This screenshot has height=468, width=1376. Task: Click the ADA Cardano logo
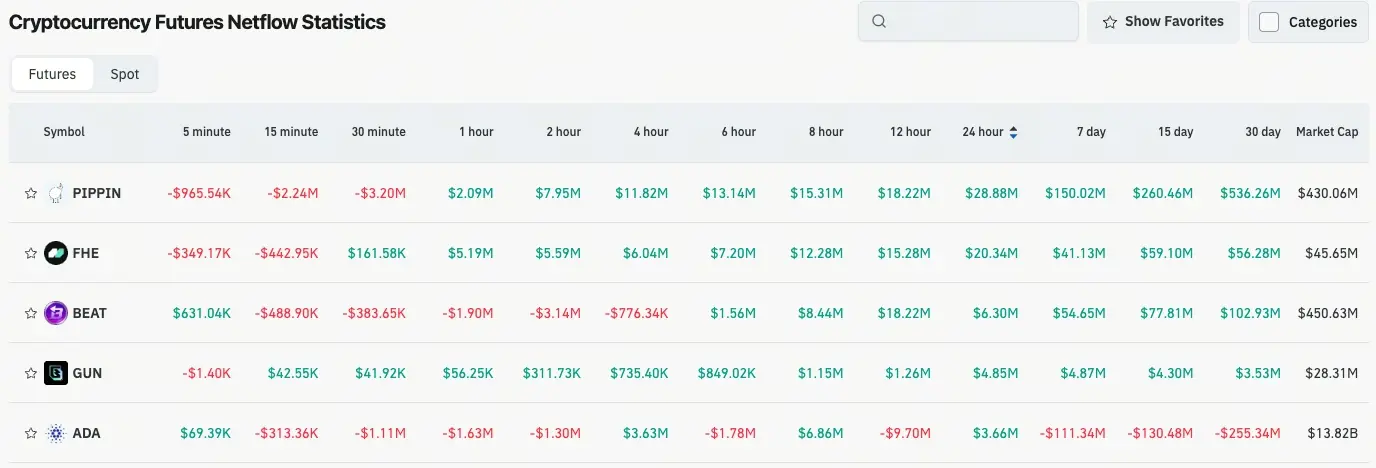pos(56,433)
